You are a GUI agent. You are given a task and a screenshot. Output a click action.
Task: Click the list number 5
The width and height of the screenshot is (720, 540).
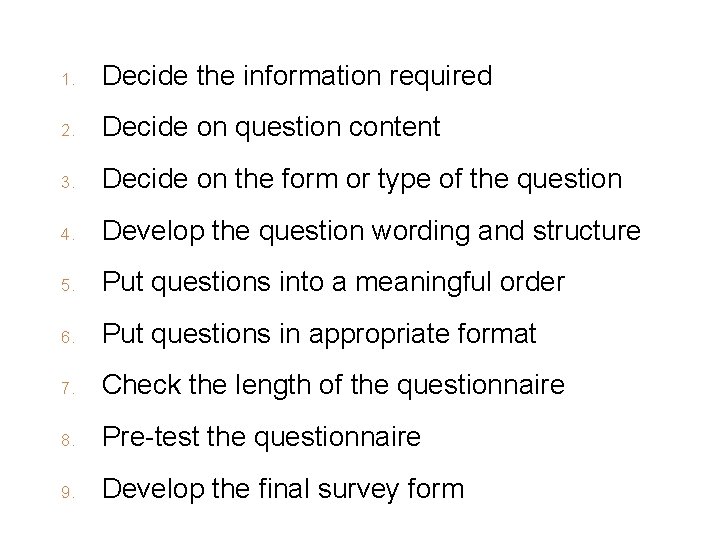pyautogui.click(x=68, y=286)
